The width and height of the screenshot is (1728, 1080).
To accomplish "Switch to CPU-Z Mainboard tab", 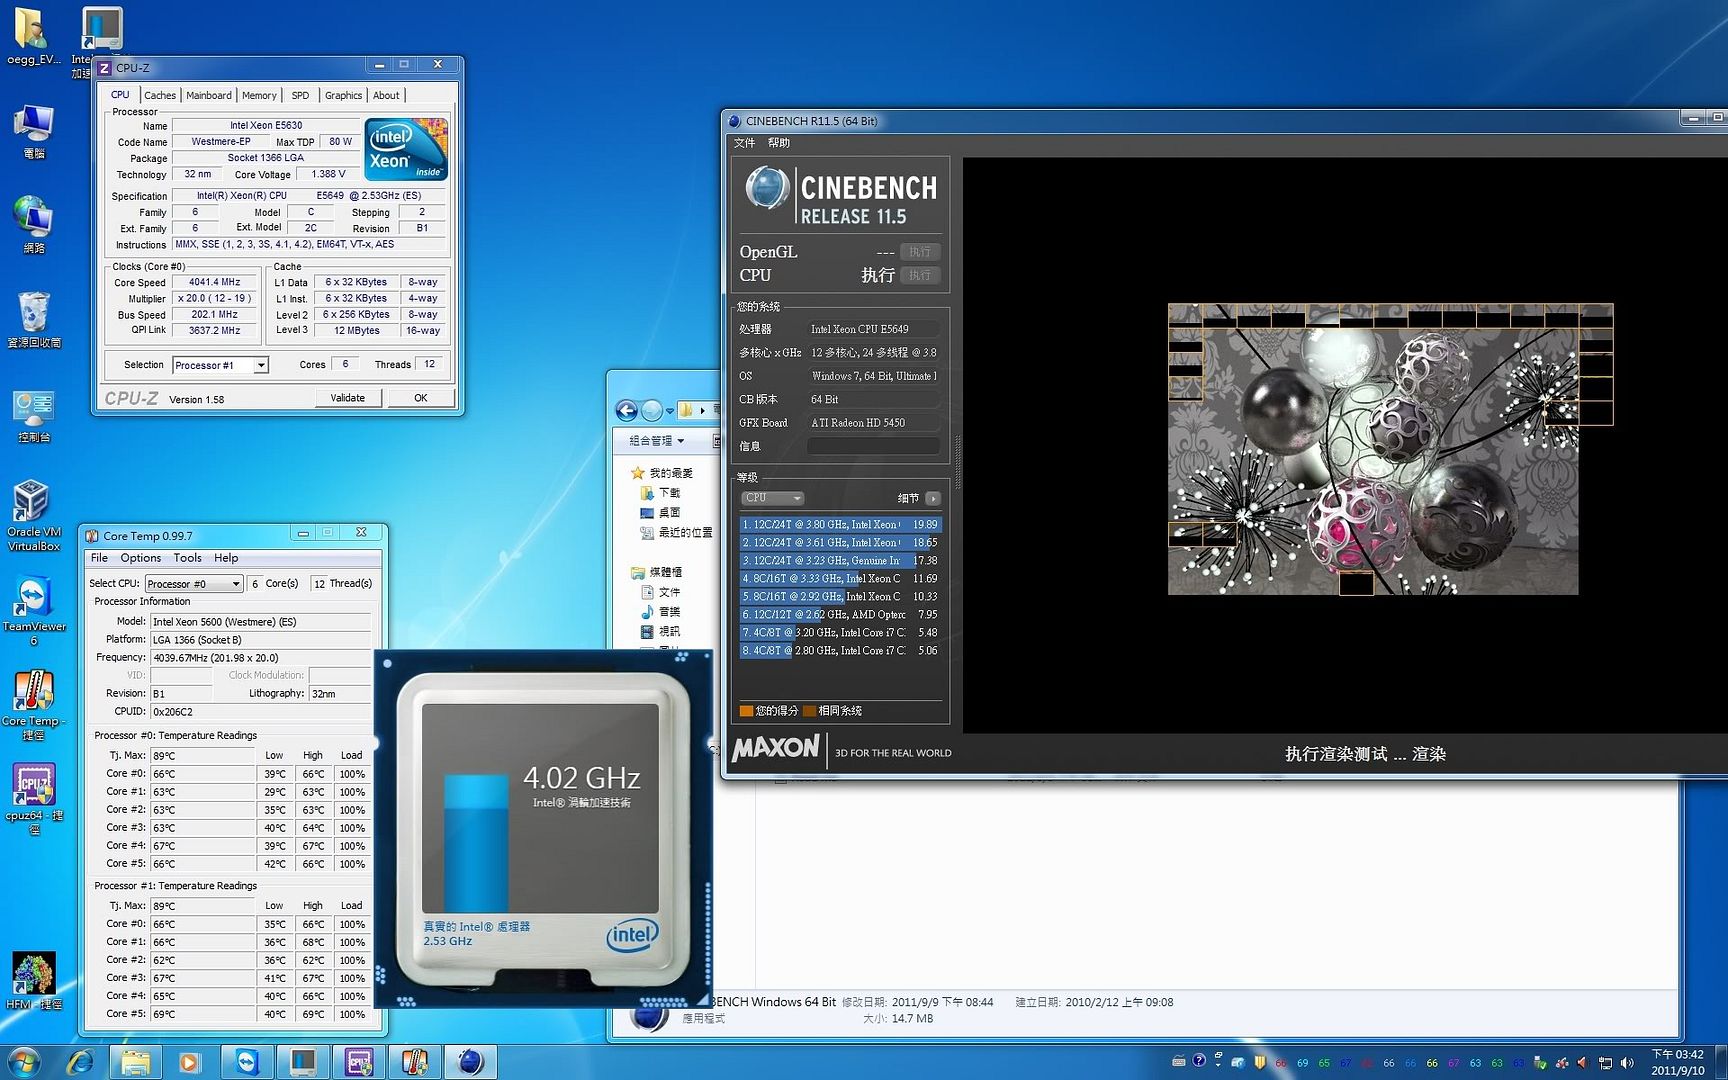I will [x=209, y=96].
